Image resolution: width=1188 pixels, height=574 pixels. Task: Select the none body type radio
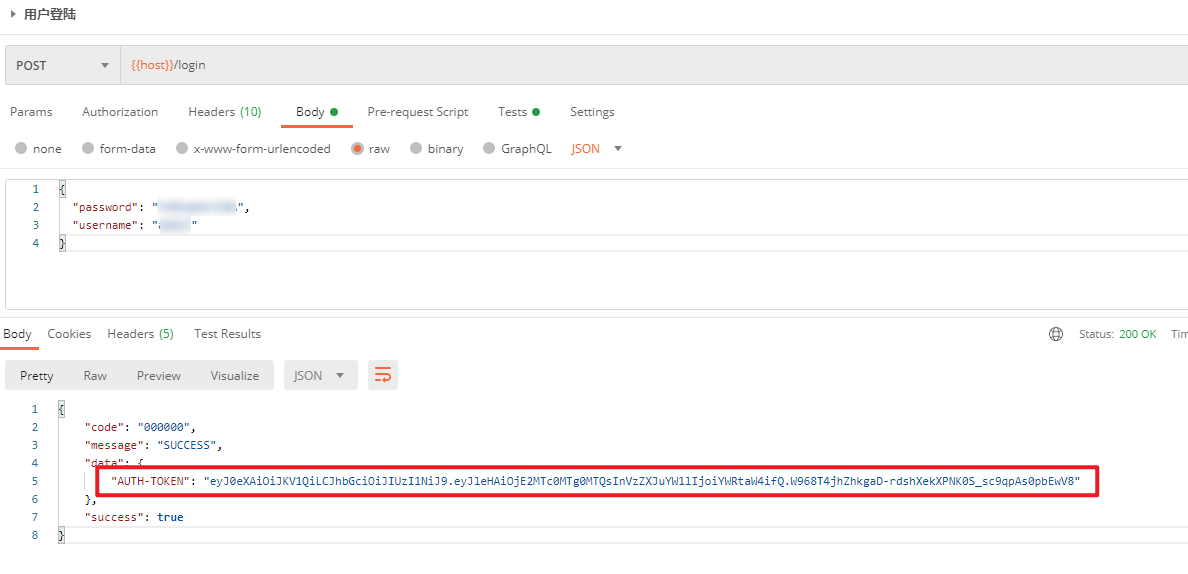pos(21,149)
